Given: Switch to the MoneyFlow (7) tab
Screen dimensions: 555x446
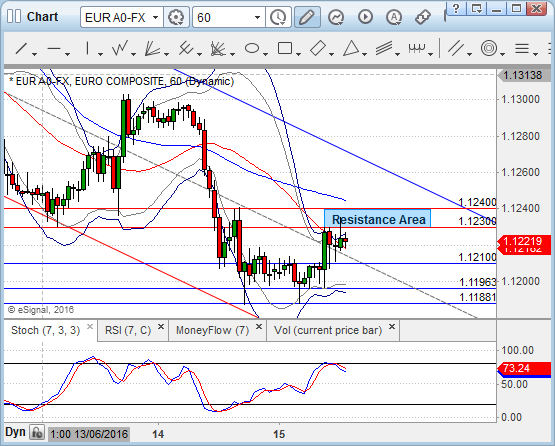Looking at the screenshot, I should pos(212,330).
